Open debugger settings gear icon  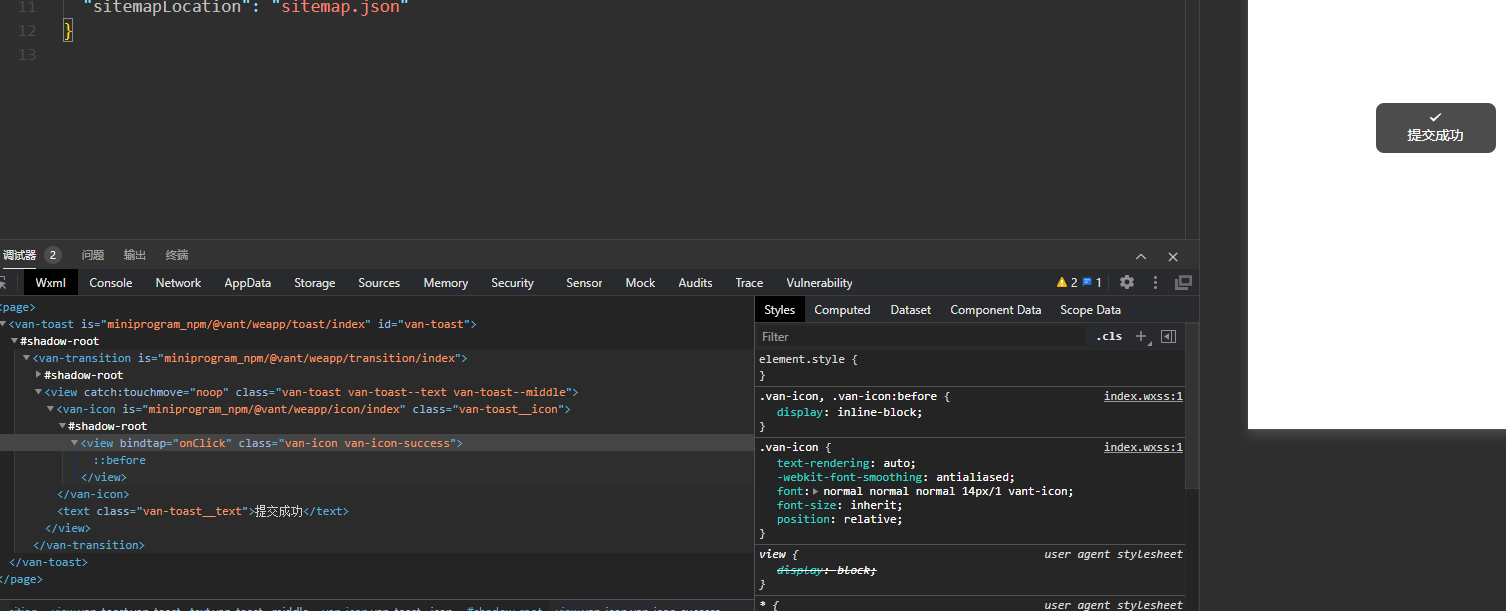coord(1127,283)
